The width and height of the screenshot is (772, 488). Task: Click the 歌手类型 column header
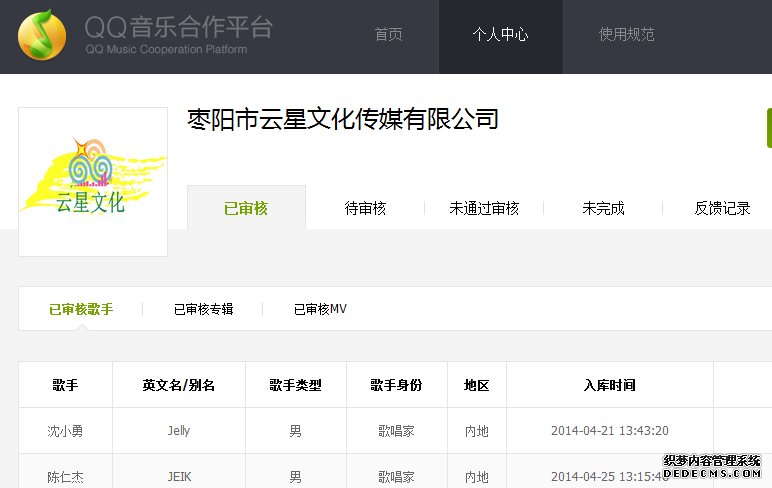(x=295, y=385)
